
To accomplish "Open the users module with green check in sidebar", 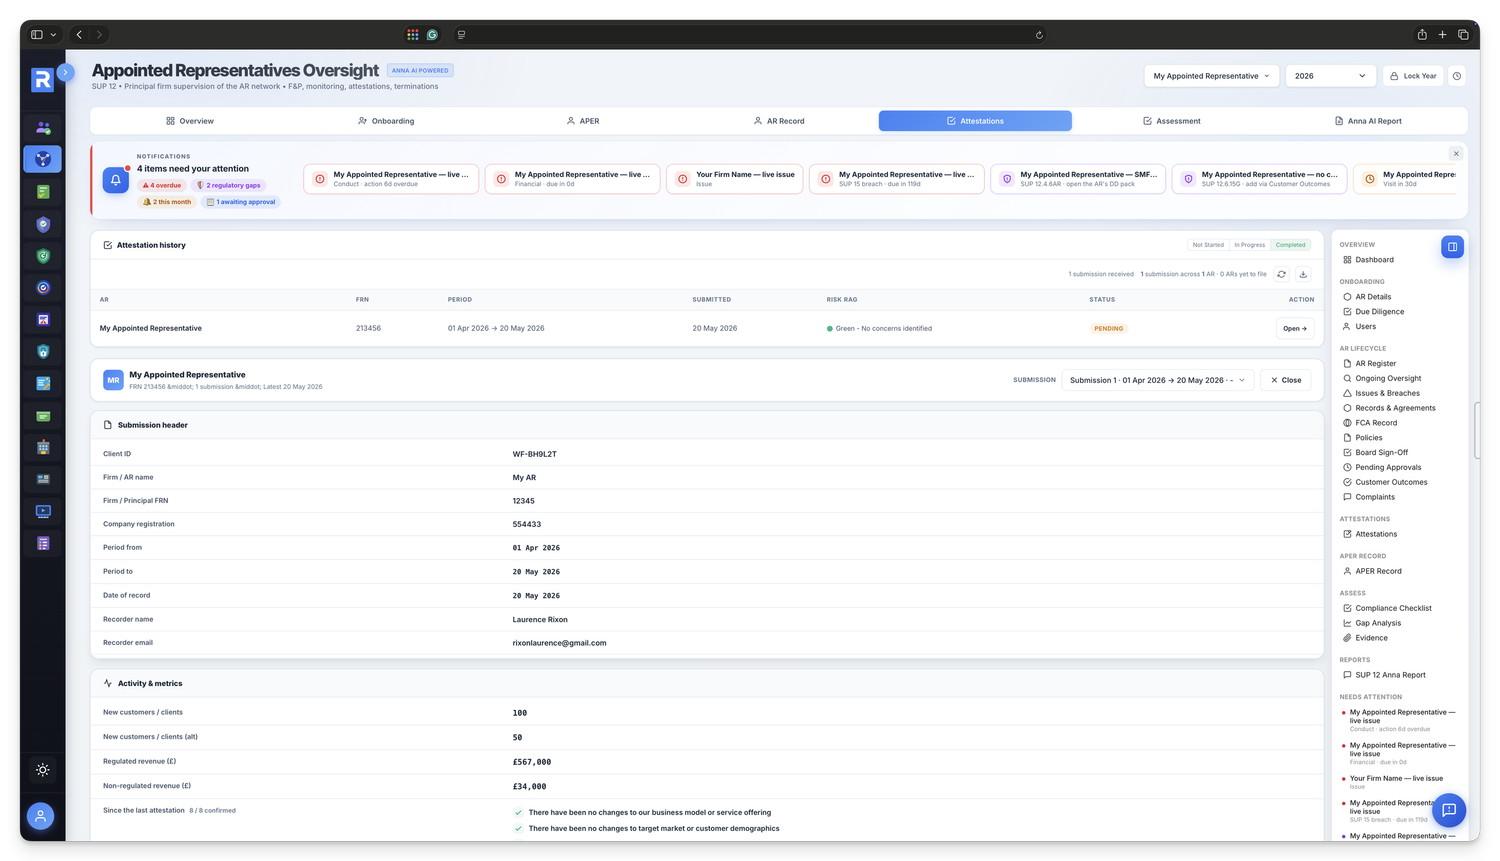I will 43,127.
